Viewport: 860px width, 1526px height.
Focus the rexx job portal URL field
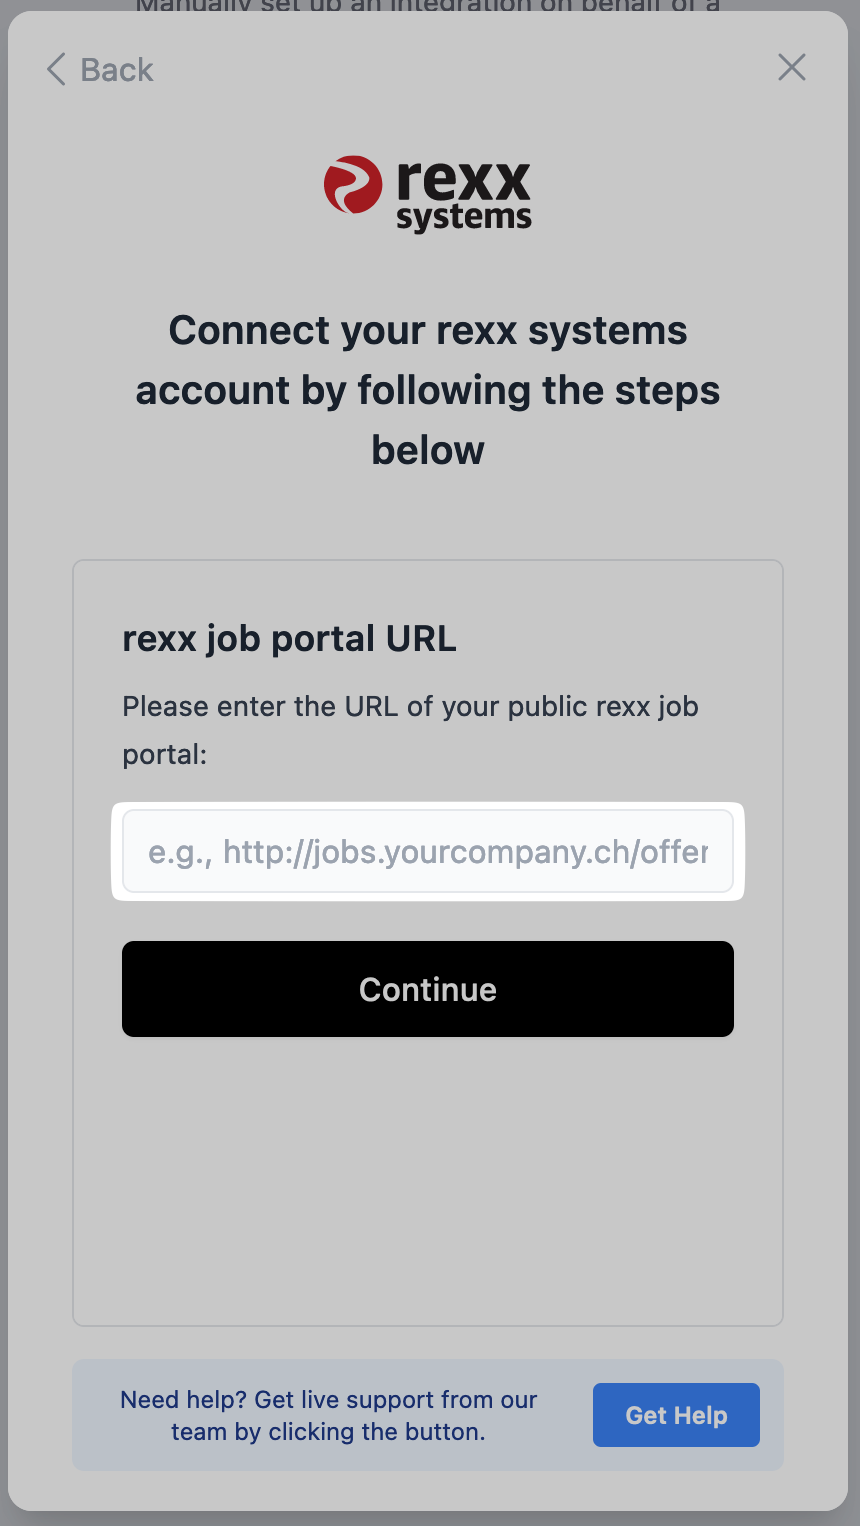[428, 852]
